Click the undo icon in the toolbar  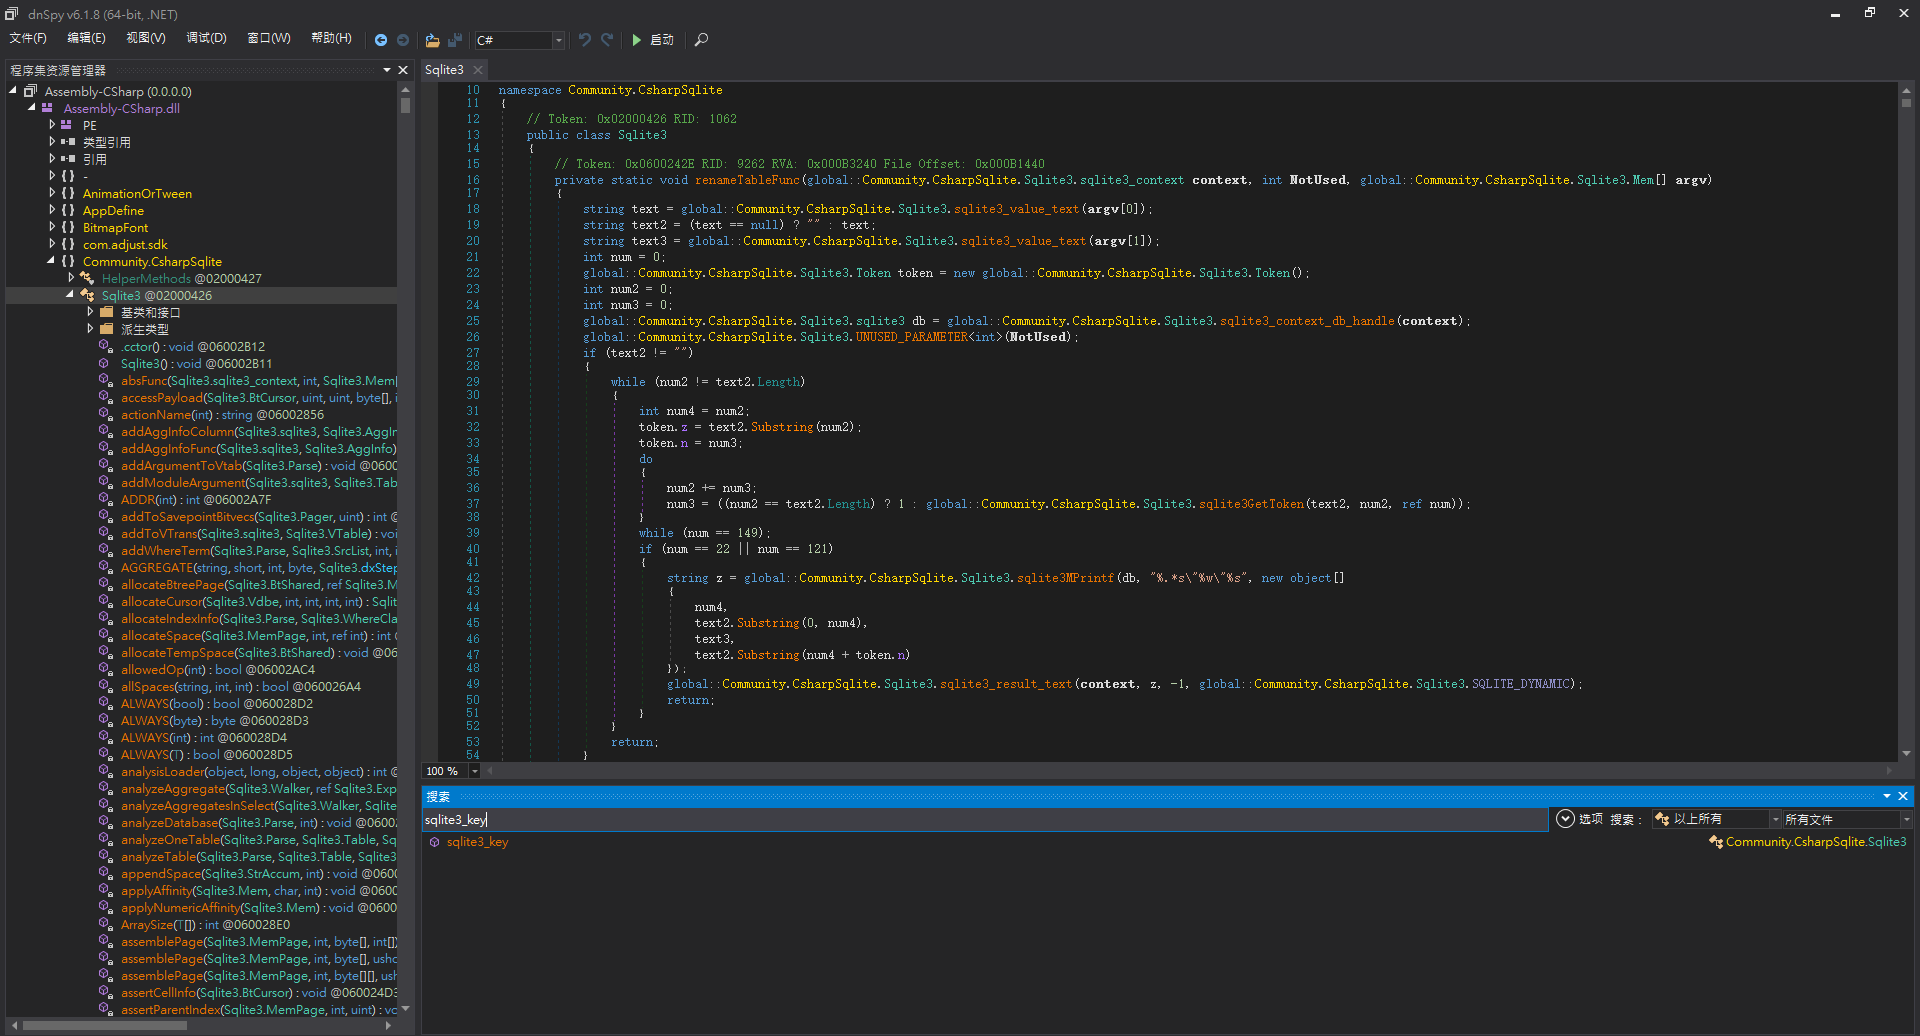(x=585, y=40)
